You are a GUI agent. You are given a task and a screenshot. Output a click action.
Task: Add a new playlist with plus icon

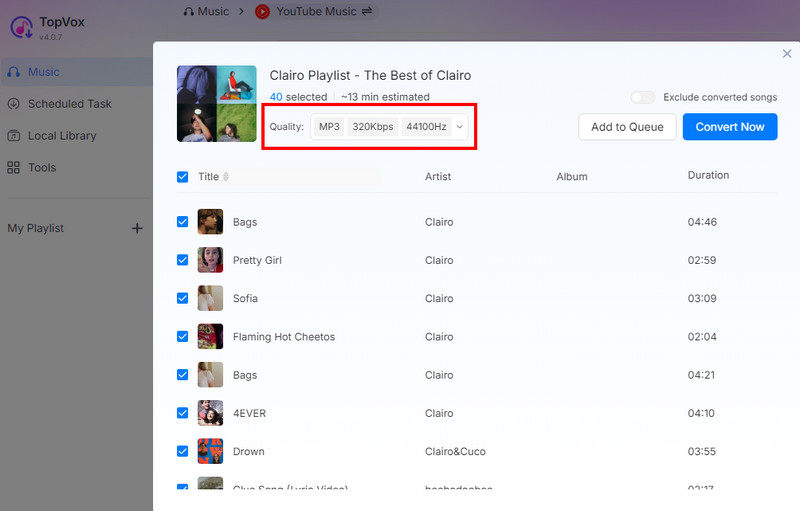(x=137, y=228)
